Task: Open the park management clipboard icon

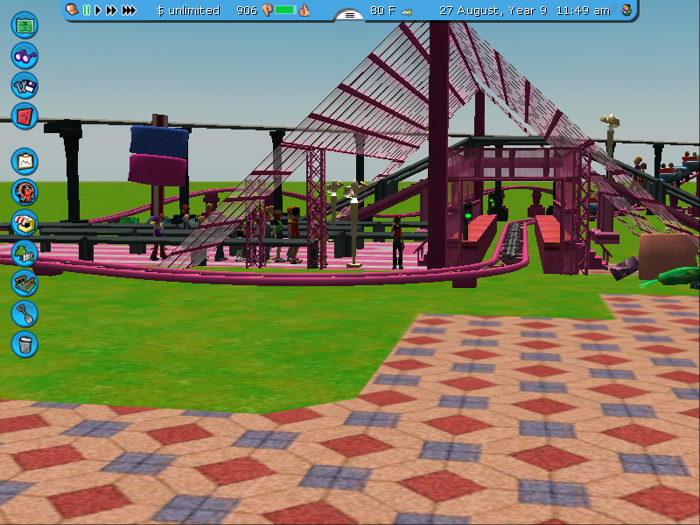Action: pyautogui.click(x=25, y=162)
